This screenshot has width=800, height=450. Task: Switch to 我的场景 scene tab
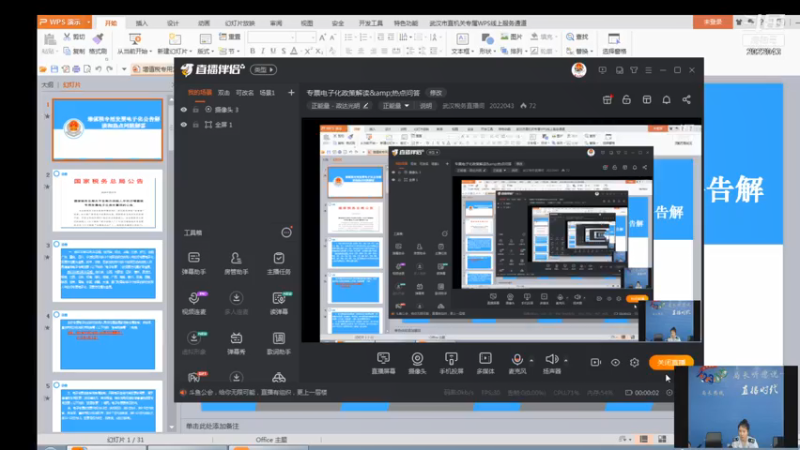click(199, 93)
